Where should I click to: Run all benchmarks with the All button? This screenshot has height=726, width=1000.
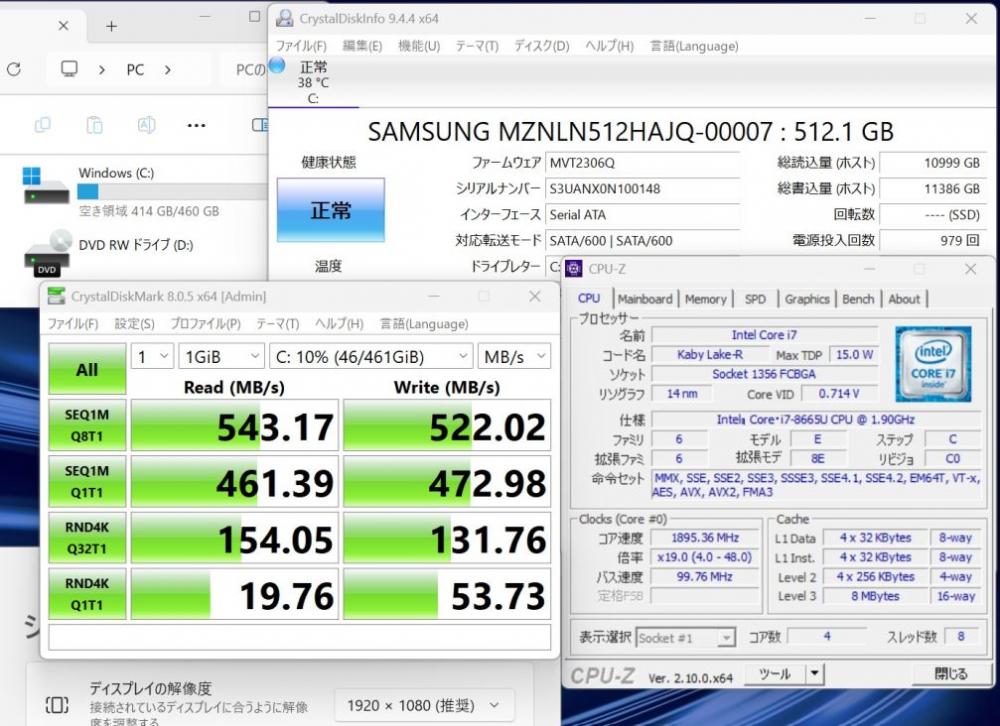[x=87, y=369]
